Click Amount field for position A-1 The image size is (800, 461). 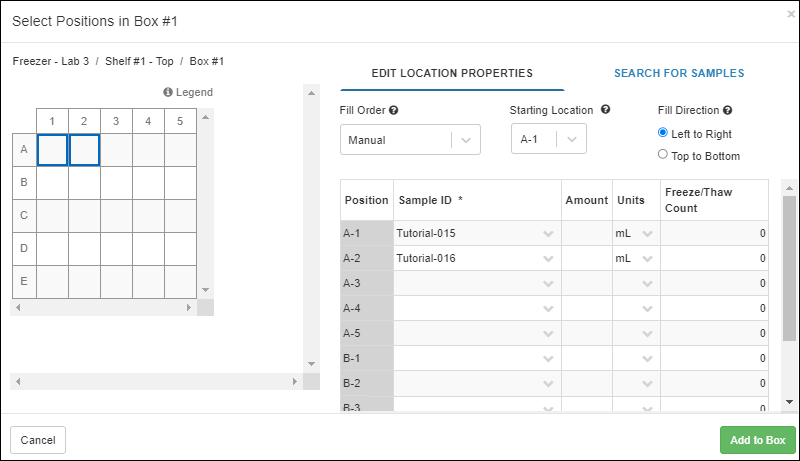(586, 233)
